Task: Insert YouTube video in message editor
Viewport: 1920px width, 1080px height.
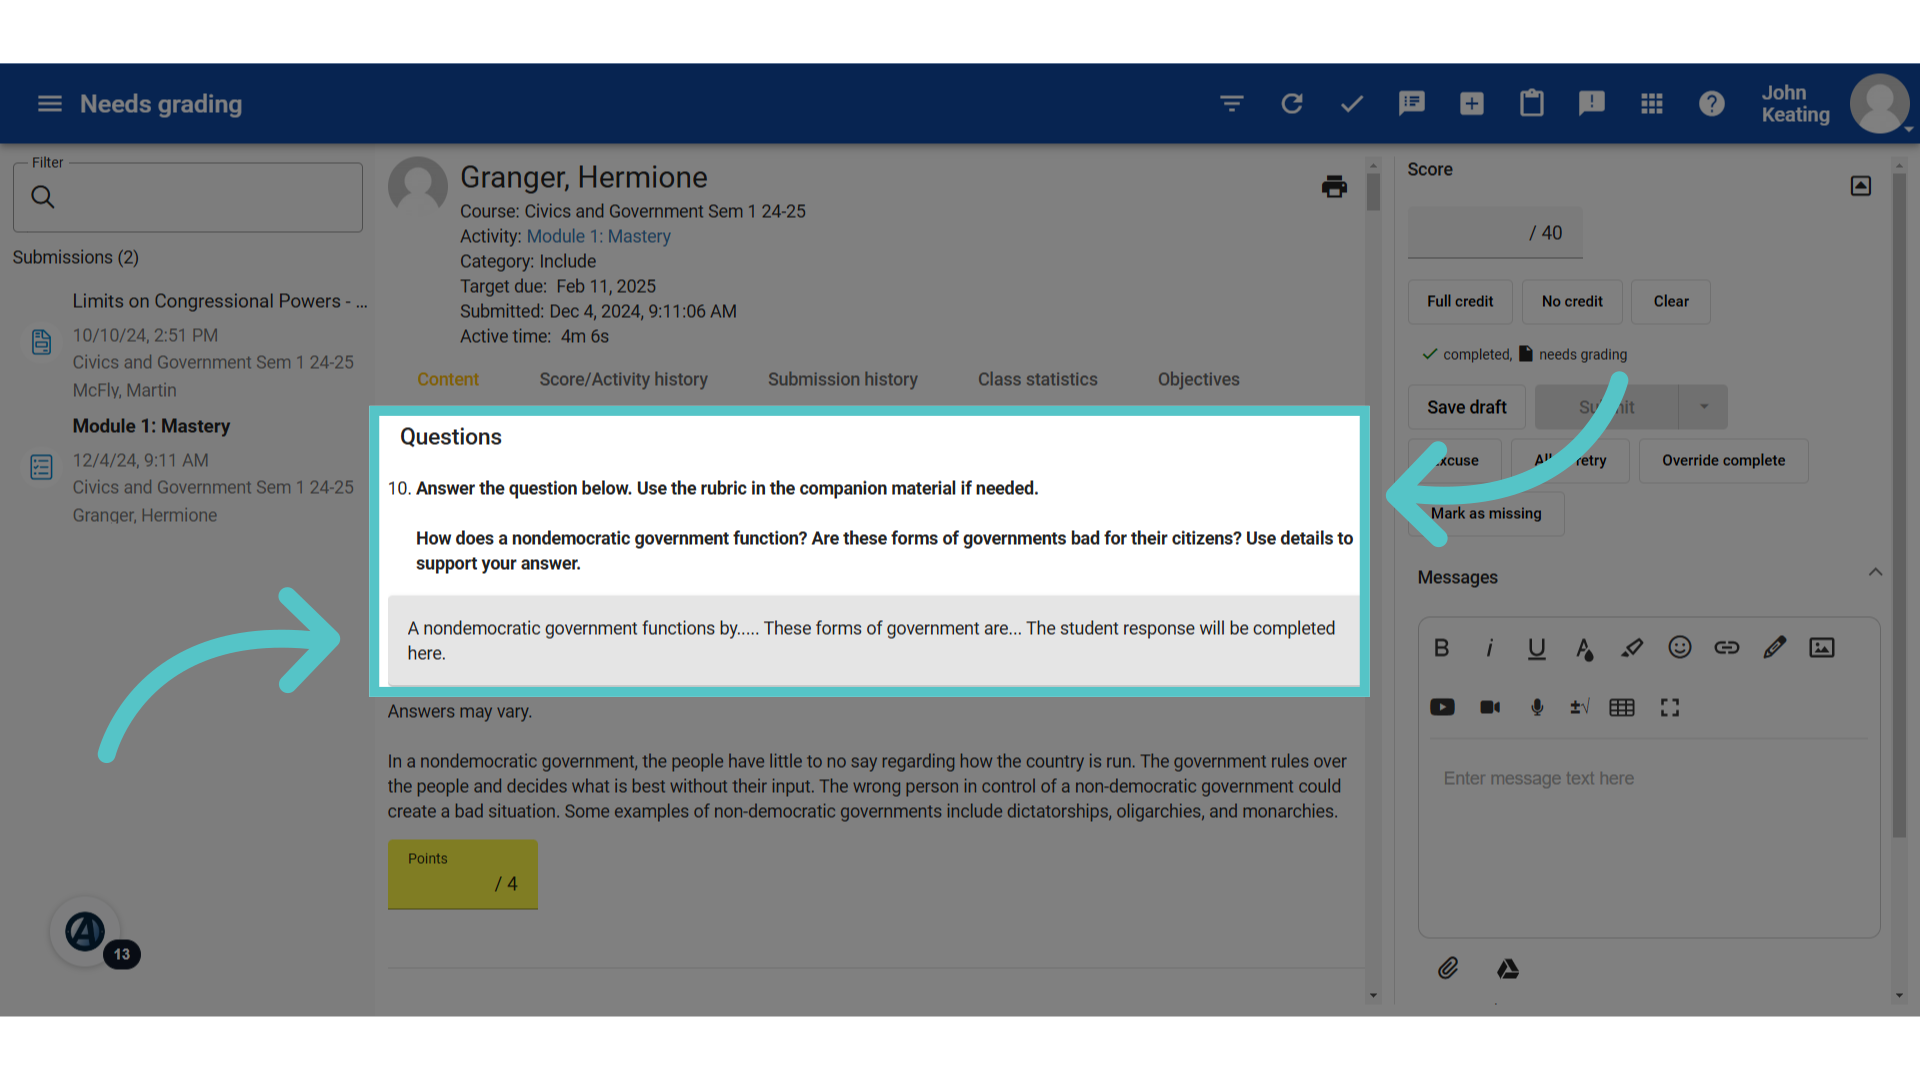Action: [1442, 707]
